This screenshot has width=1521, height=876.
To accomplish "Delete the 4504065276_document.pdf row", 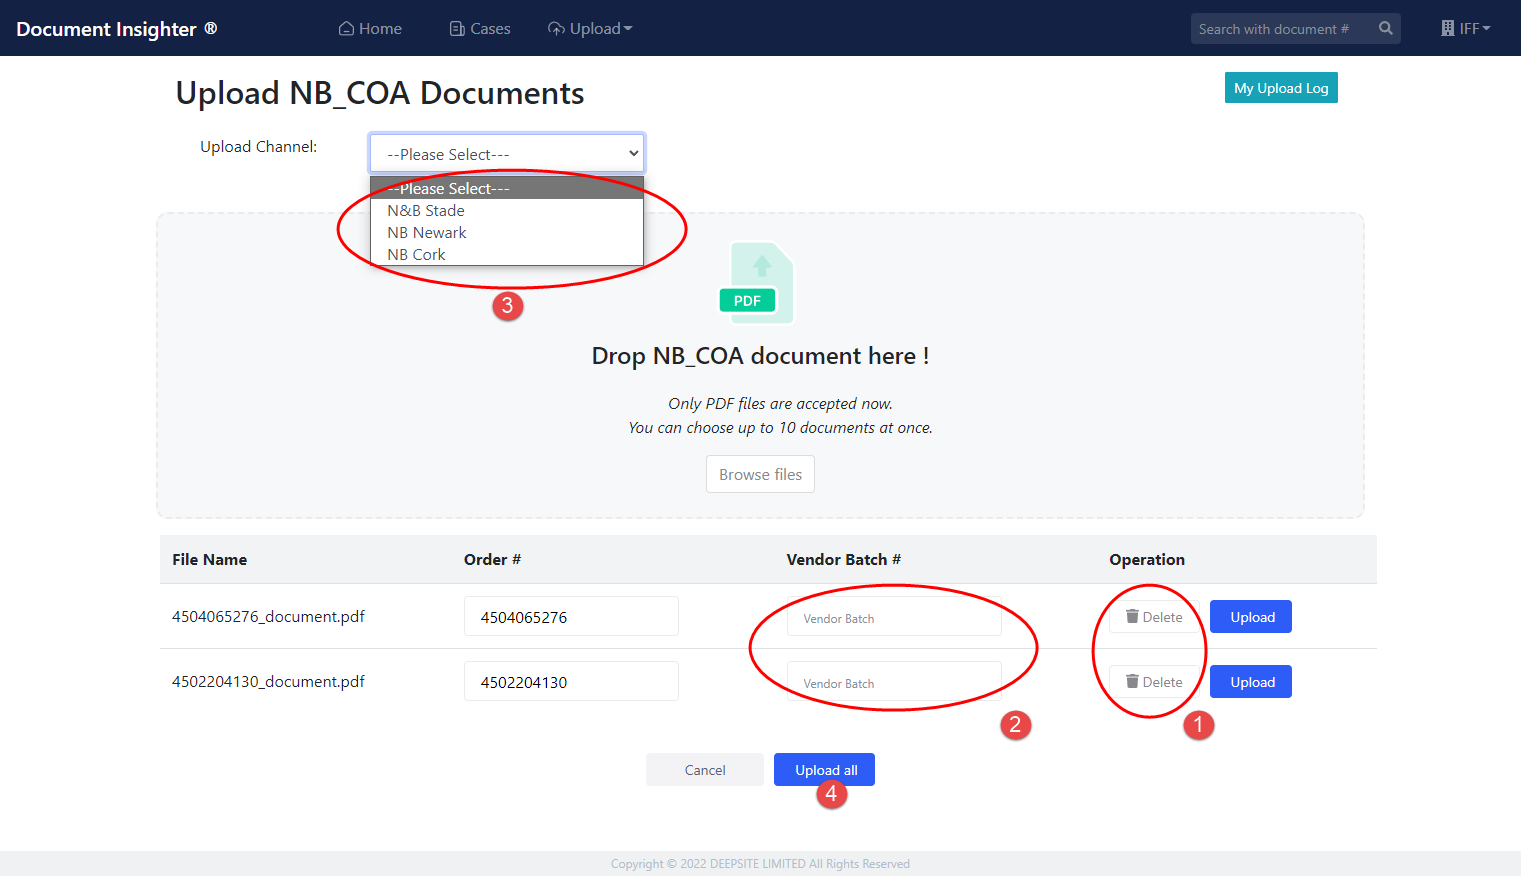I will 1154,617.
